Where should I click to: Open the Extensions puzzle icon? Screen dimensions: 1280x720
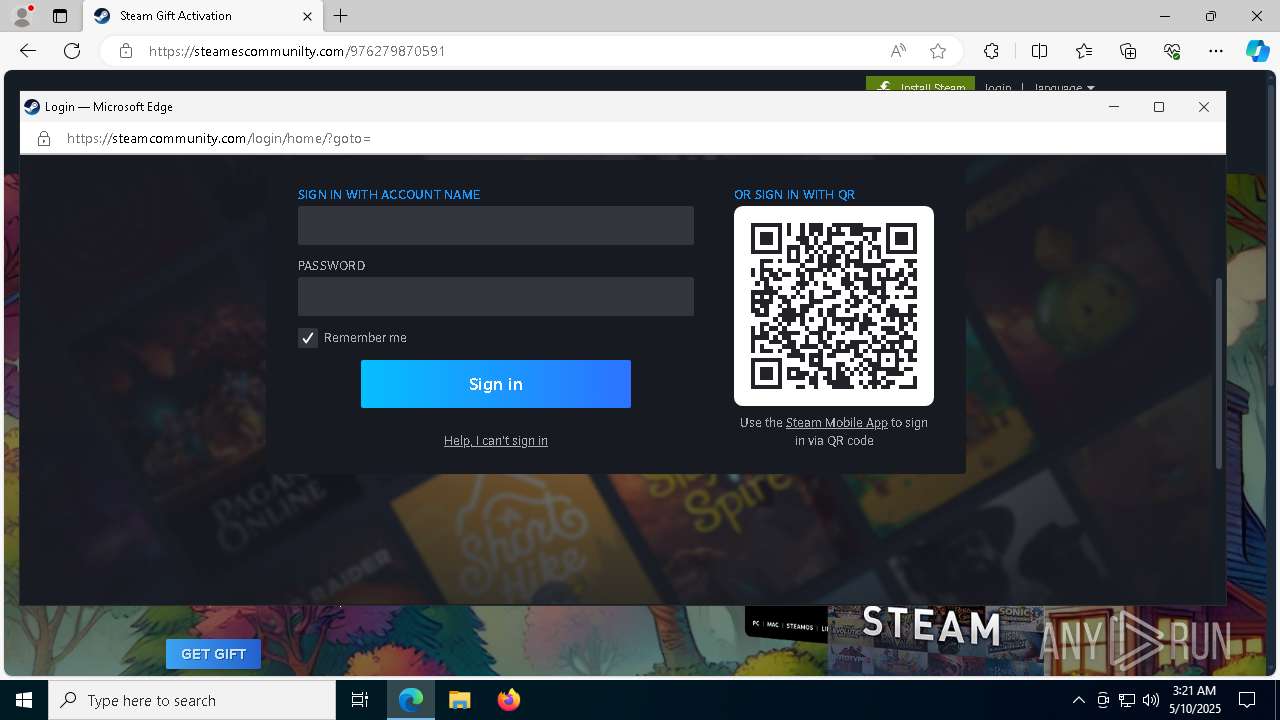pos(991,51)
